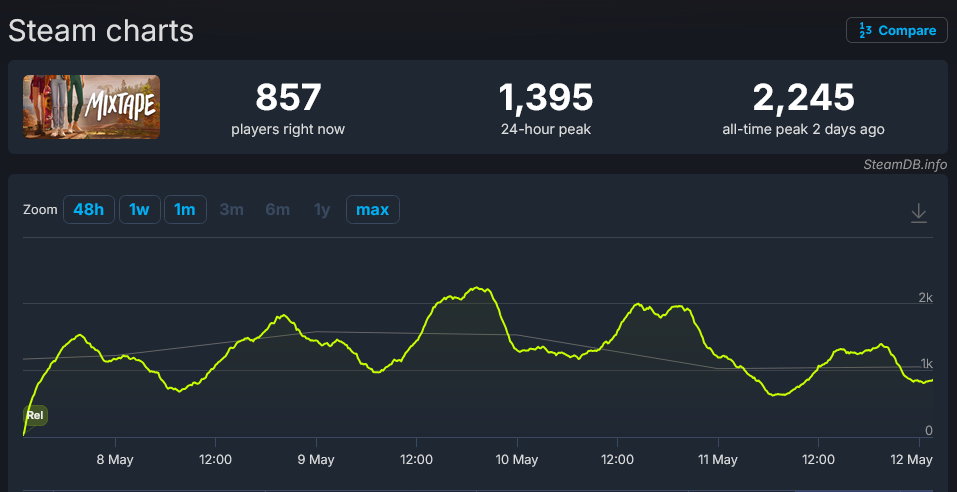Select the 1w zoom range
Image resolution: width=957 pixels, height=492 pixels.
[139, 209]
